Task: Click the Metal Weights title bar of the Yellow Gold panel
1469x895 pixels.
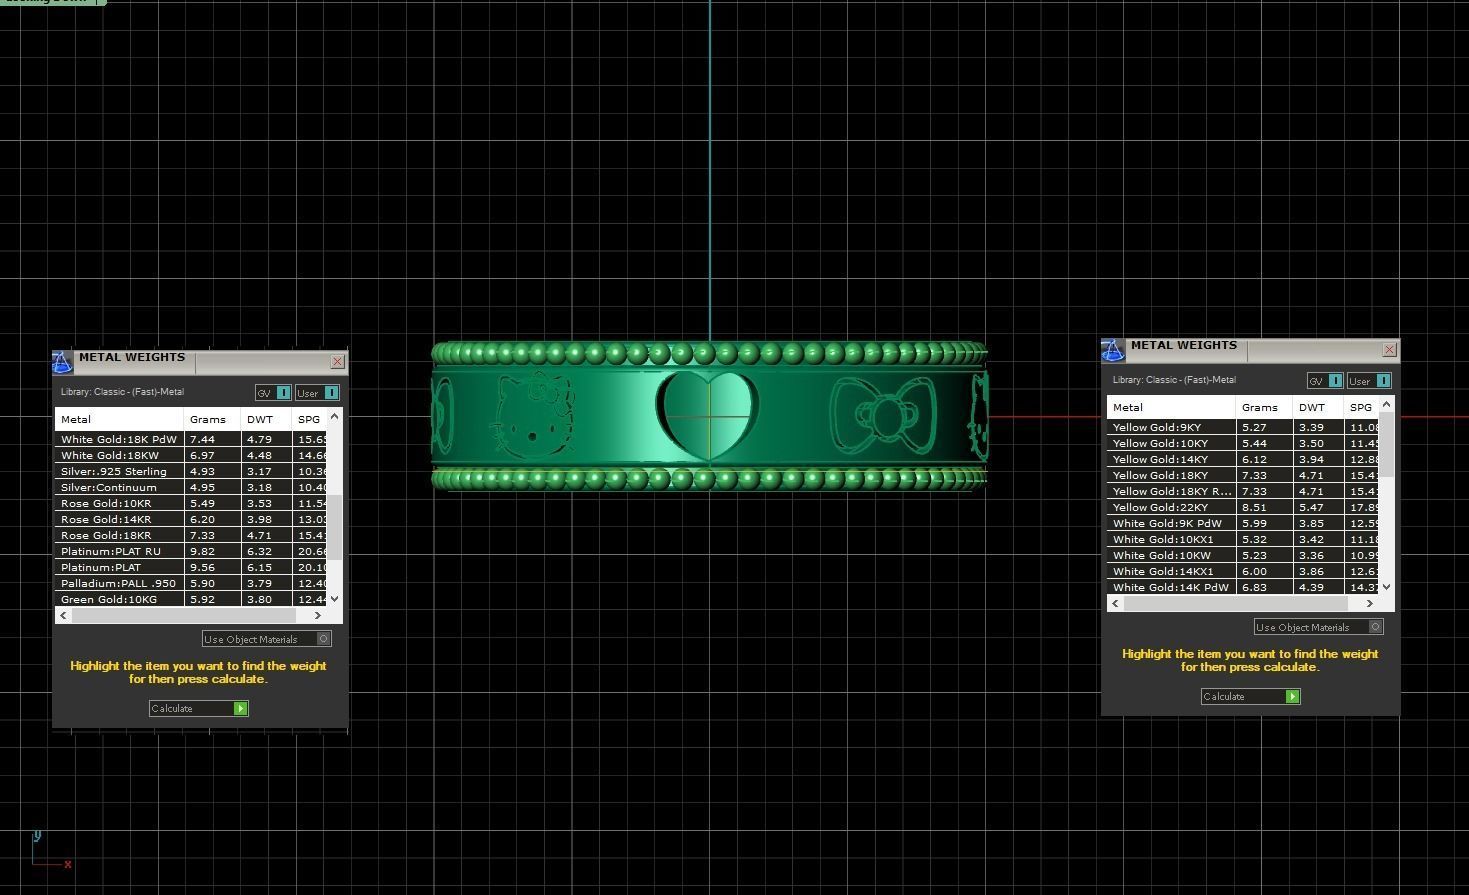Action: [x=1253, y=350]
